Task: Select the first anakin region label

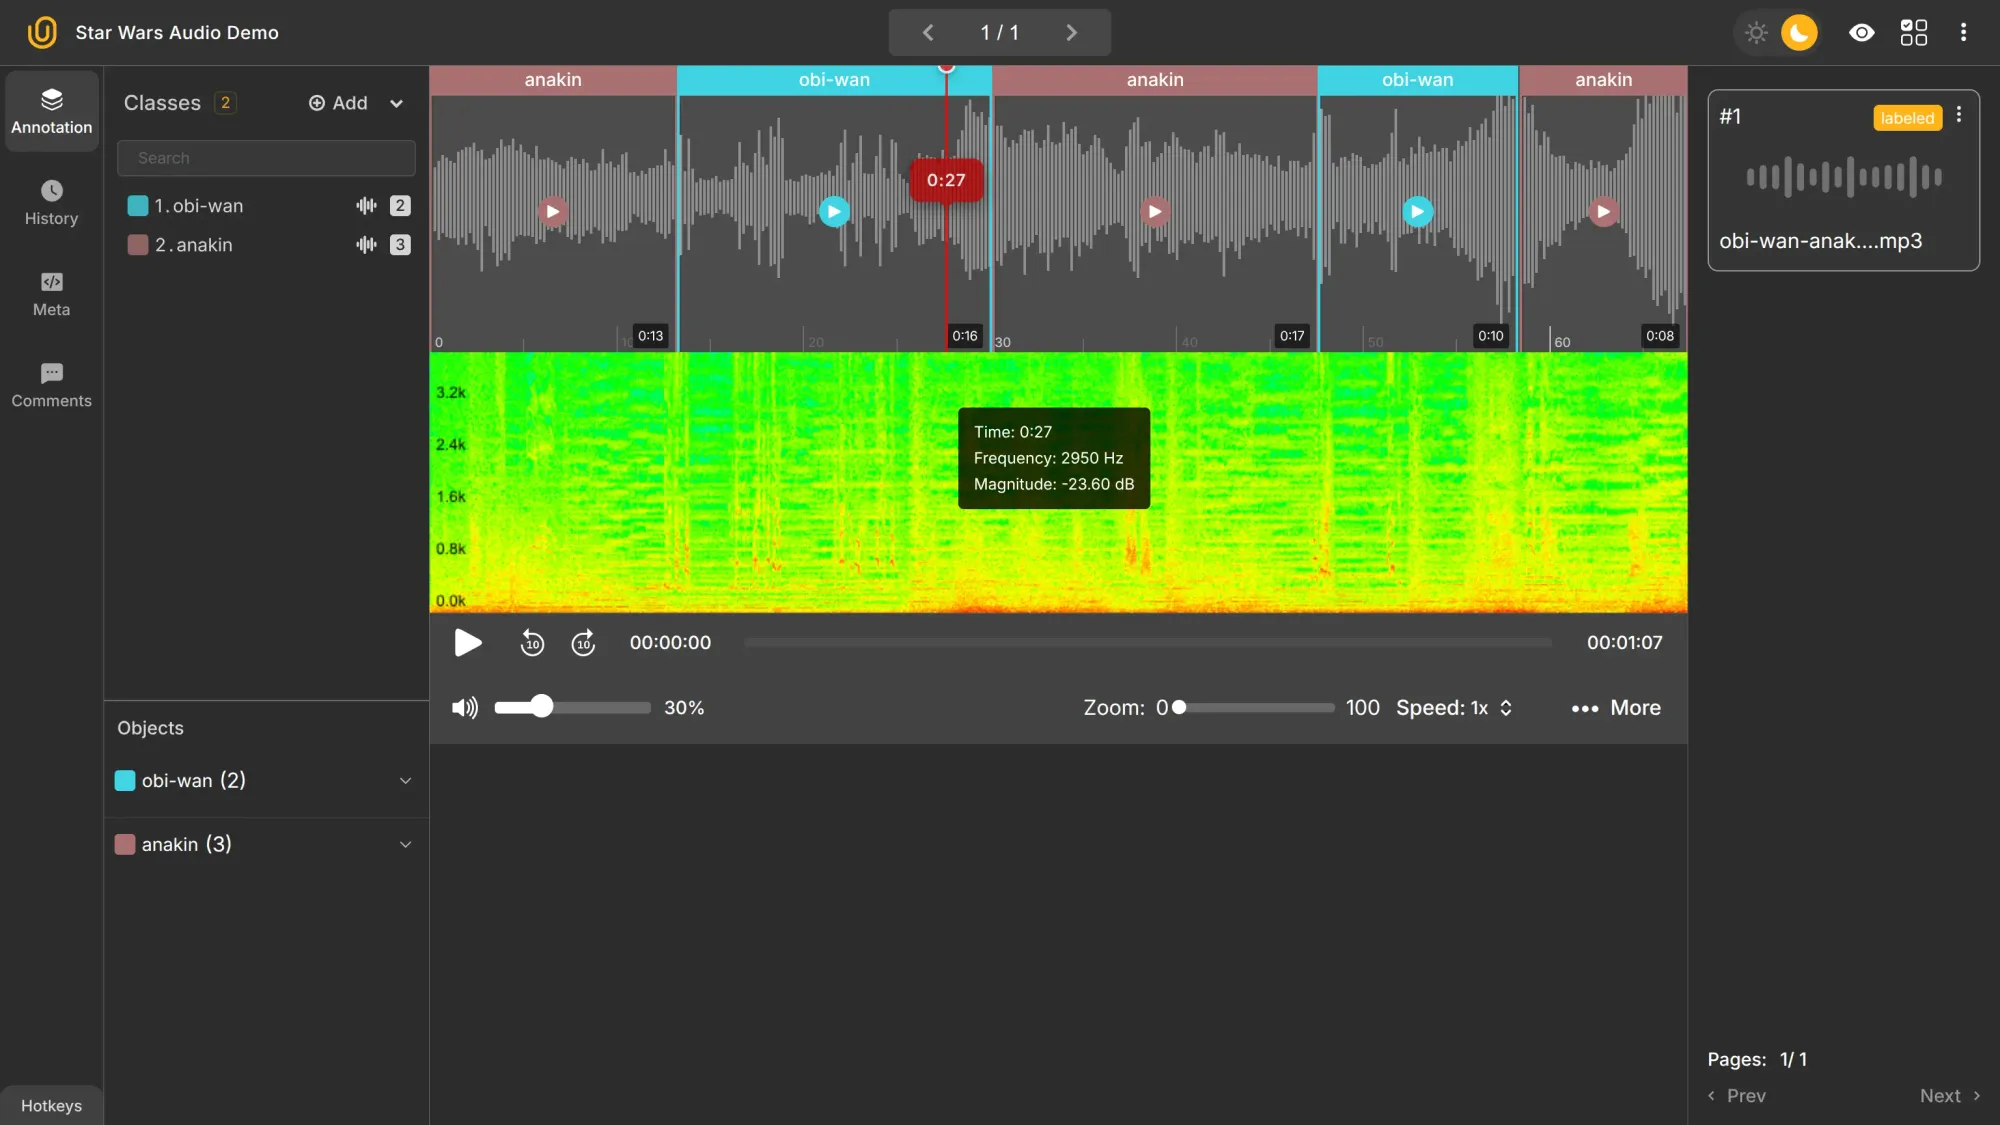Action: [x=553, y=80]
